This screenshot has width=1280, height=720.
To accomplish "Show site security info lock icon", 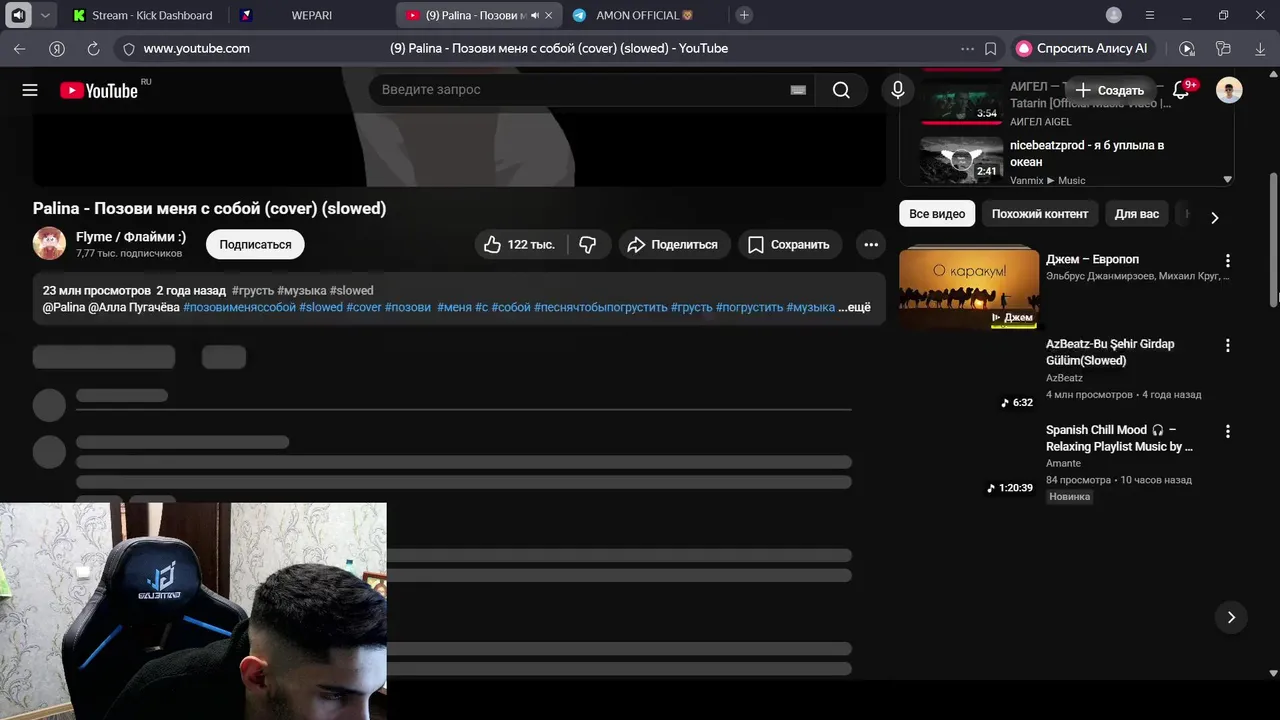I will click(x=128, y=48).
